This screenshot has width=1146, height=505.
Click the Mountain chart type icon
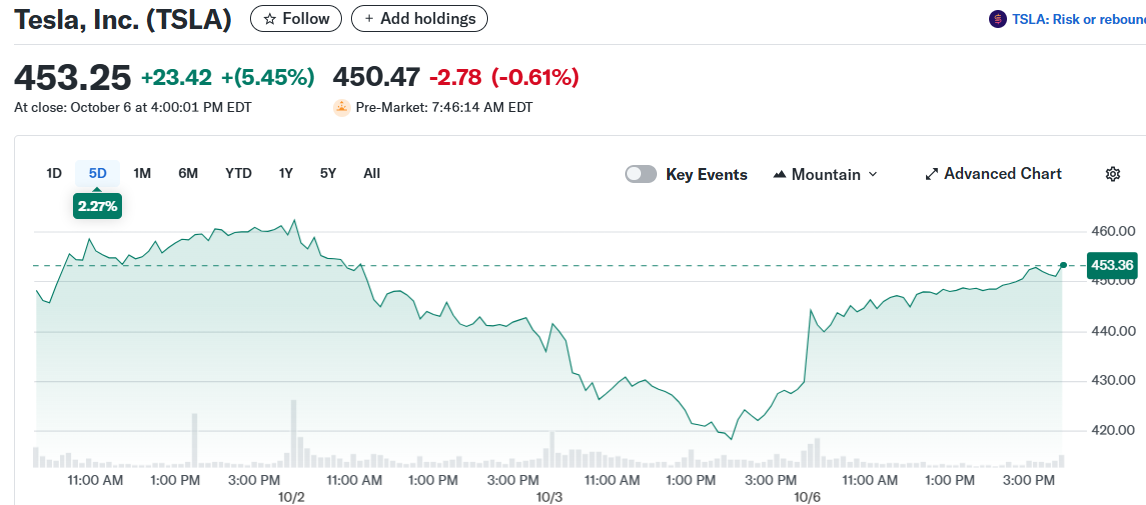click(780, 174)
